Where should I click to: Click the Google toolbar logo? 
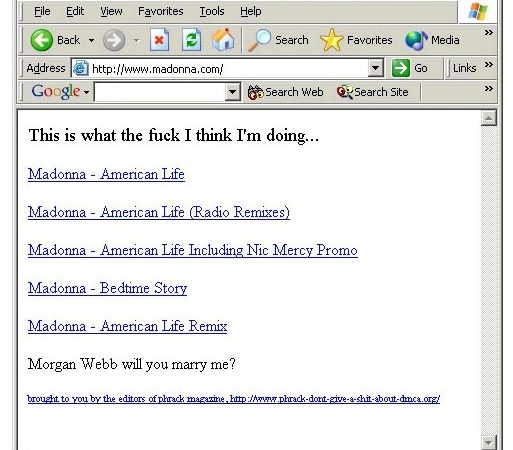56,91
